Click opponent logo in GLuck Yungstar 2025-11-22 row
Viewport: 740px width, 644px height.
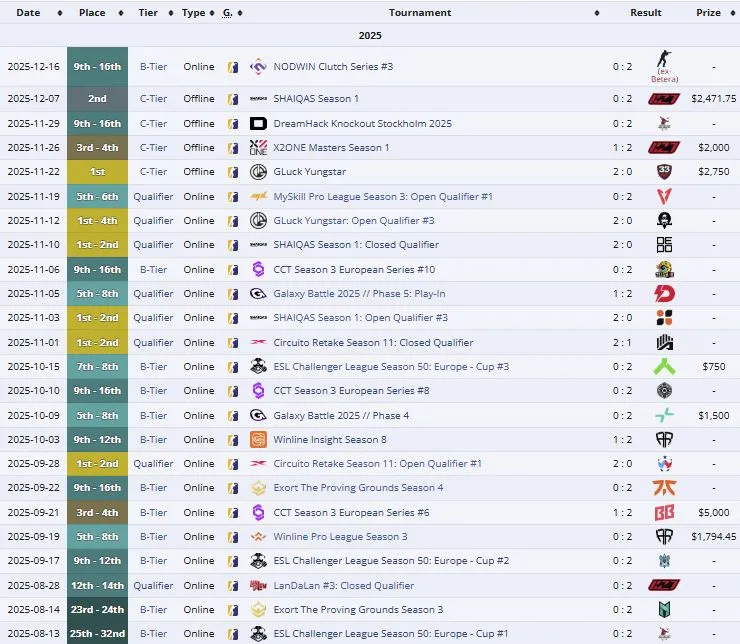(664, 172)
